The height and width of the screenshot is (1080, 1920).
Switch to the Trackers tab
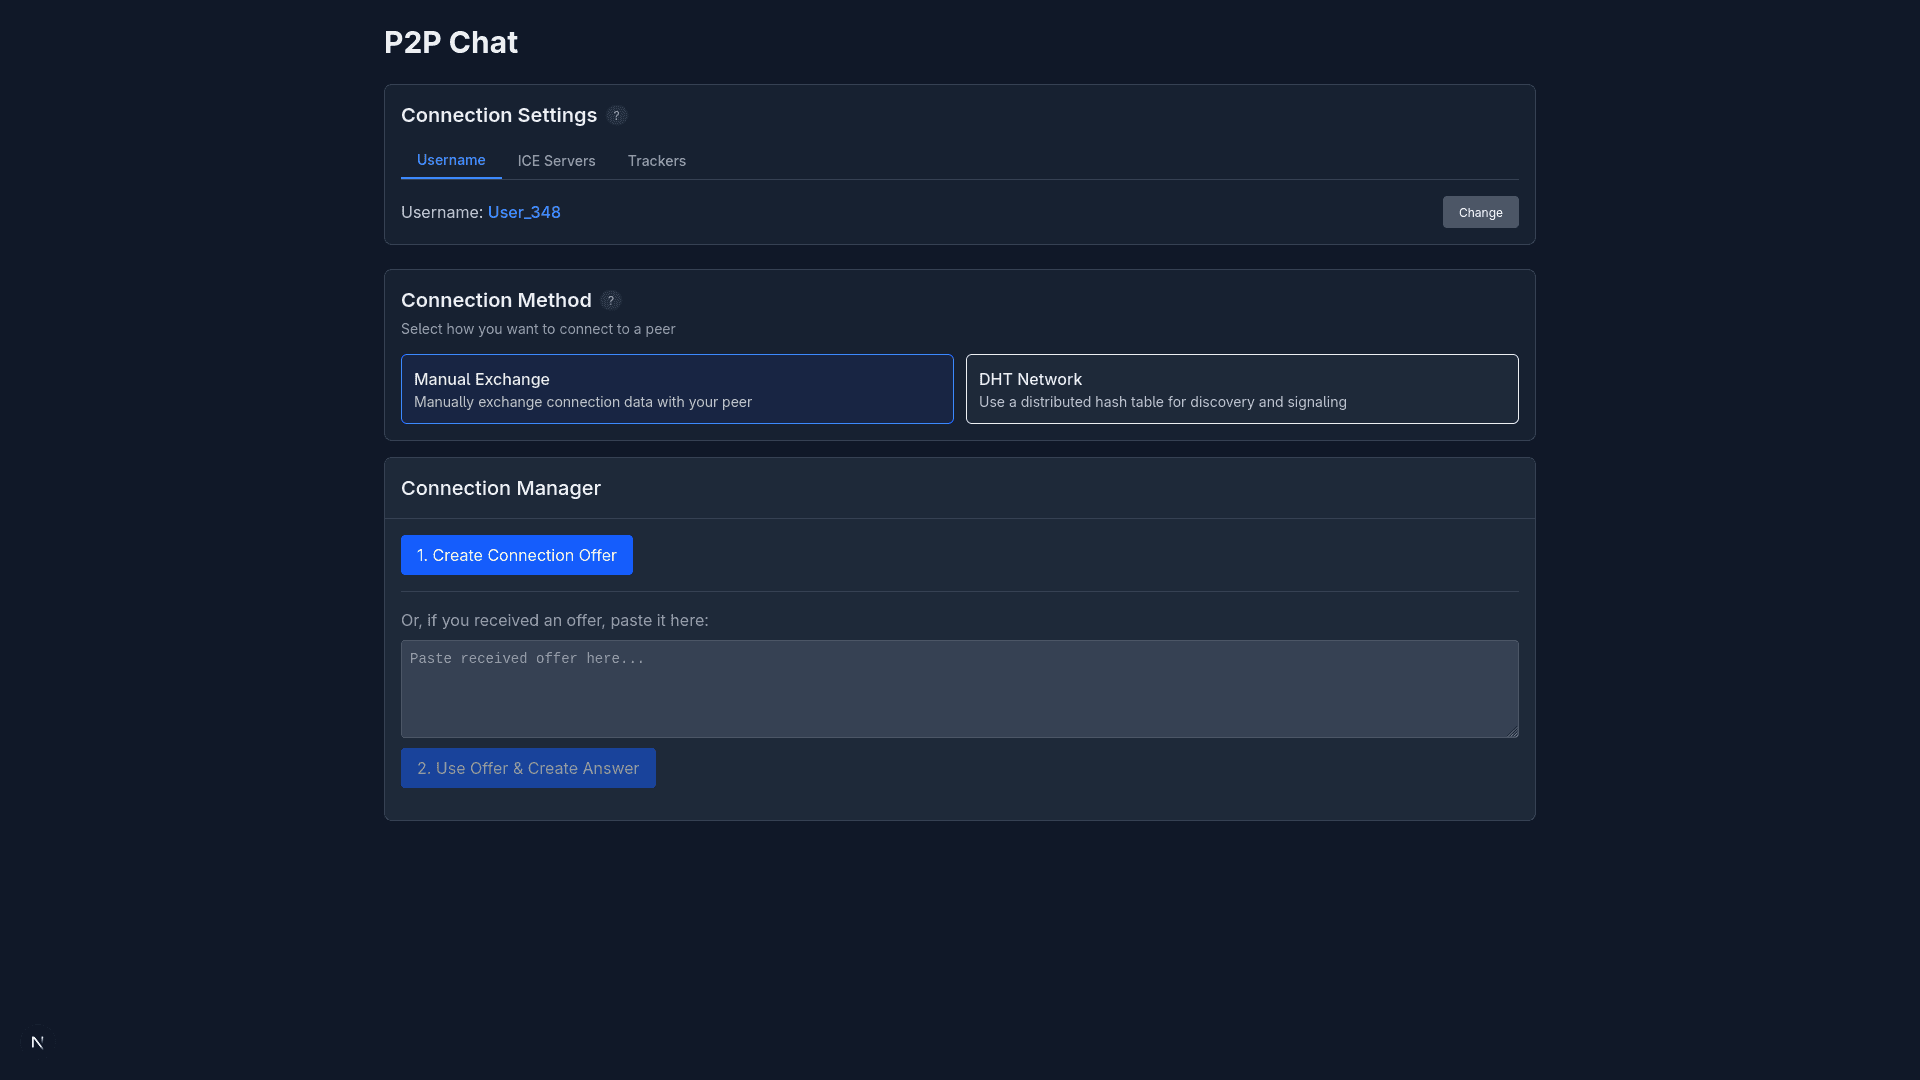click(x=657, y=160)
